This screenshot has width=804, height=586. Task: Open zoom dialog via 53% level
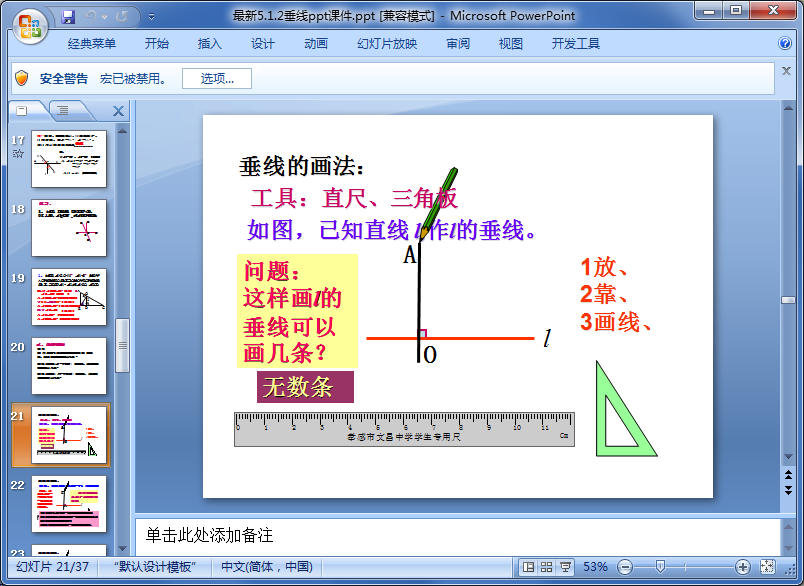pyautogui.click(x=595, y=567)
